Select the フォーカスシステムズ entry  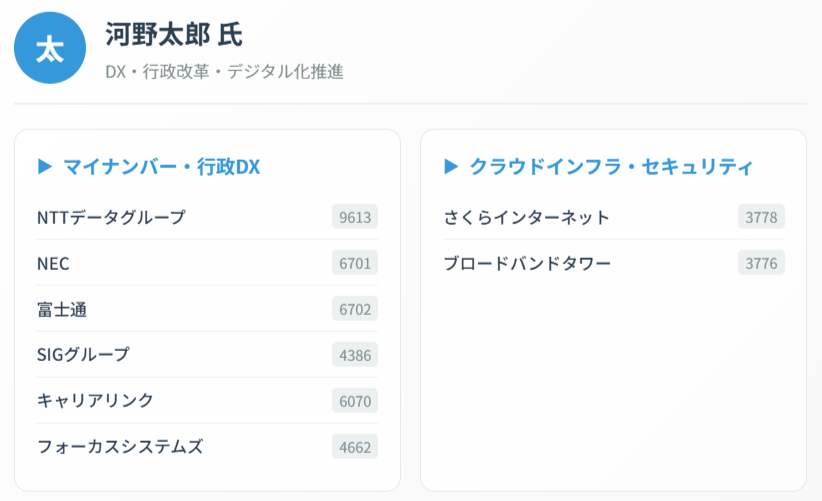120,446
